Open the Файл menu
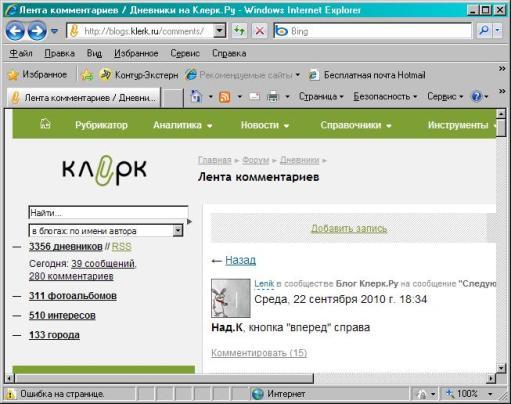 click(x=21, y=53)
